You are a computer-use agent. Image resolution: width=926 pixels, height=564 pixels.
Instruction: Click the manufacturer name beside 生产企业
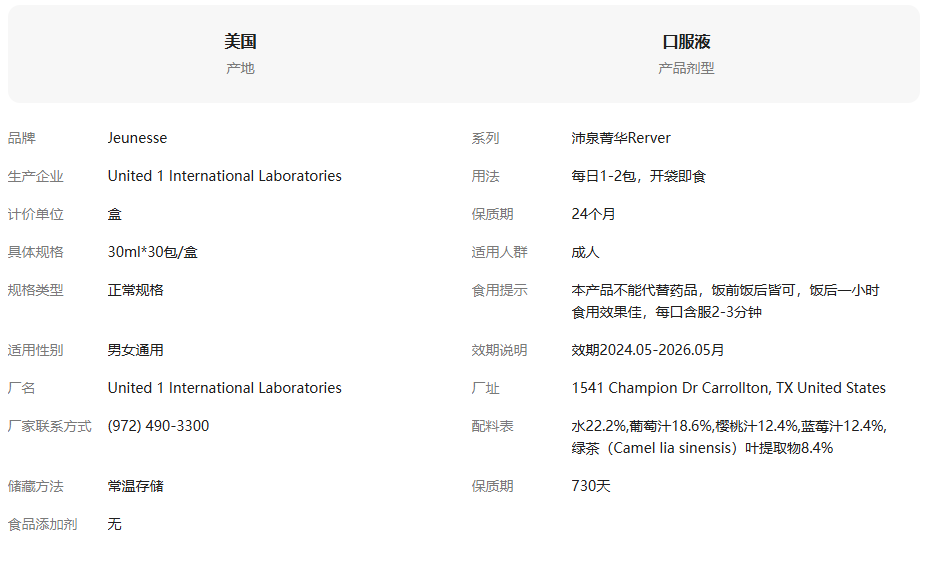224,176
